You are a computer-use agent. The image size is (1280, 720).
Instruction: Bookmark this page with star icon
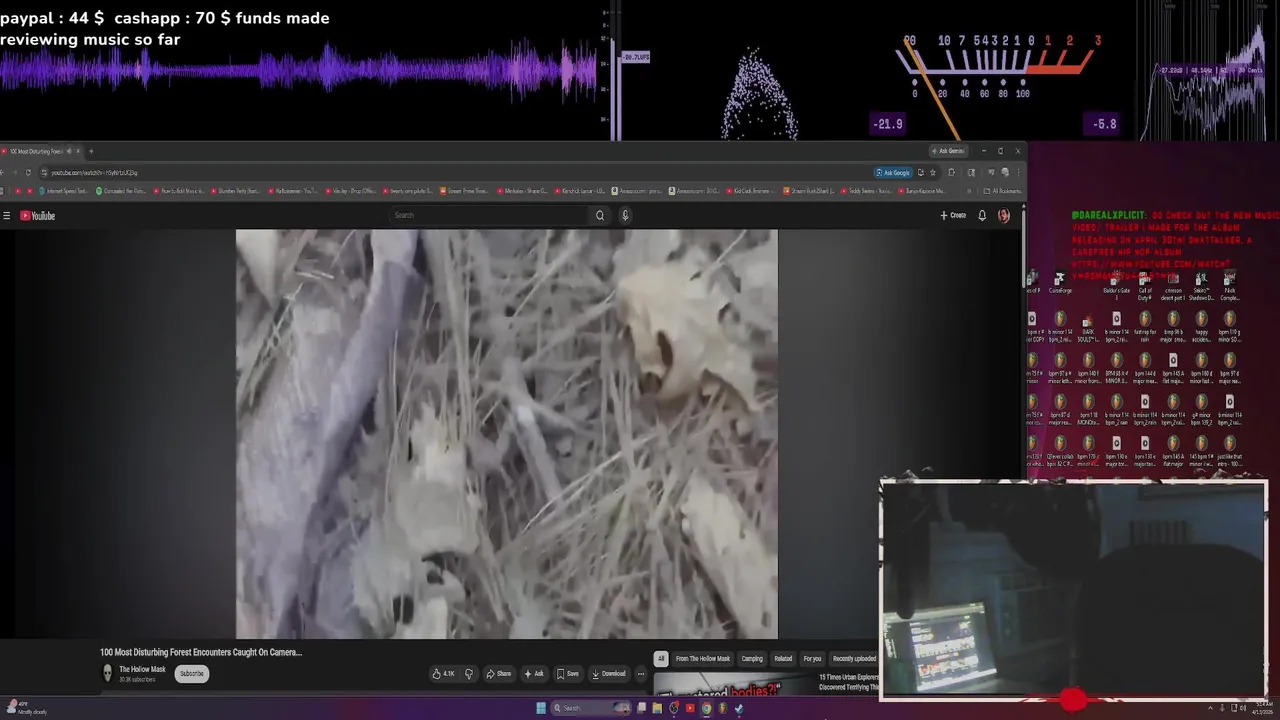click(x=933, y=173)
